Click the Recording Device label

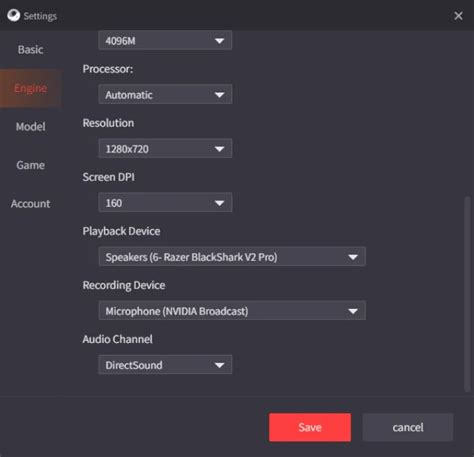[x=124, y=285]
